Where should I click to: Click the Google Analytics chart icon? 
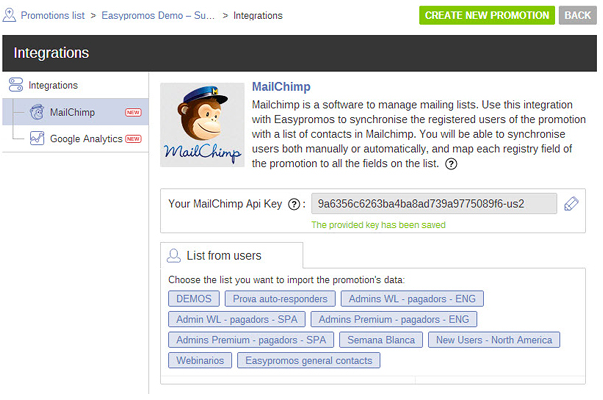tap(37, 138)
